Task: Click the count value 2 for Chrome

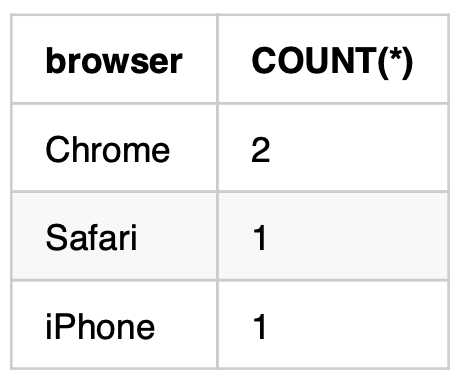Action: click(261, 150)
